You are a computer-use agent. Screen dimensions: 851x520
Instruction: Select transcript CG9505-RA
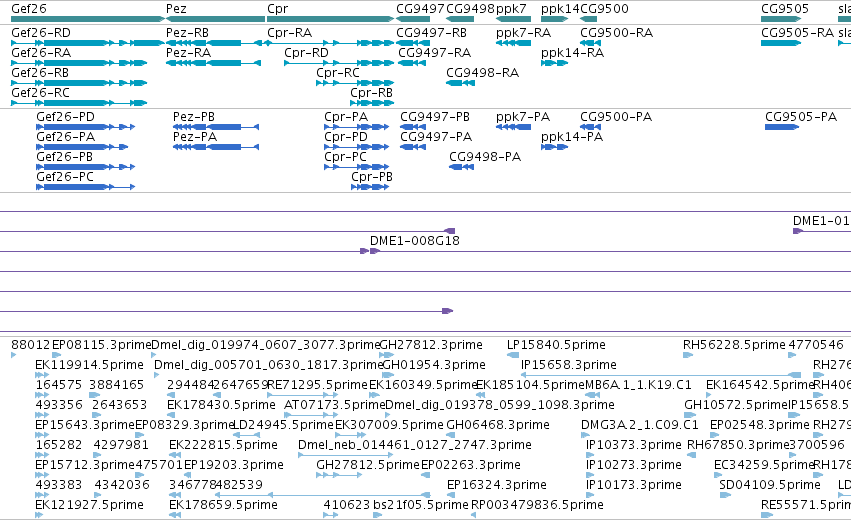[781, 43]
